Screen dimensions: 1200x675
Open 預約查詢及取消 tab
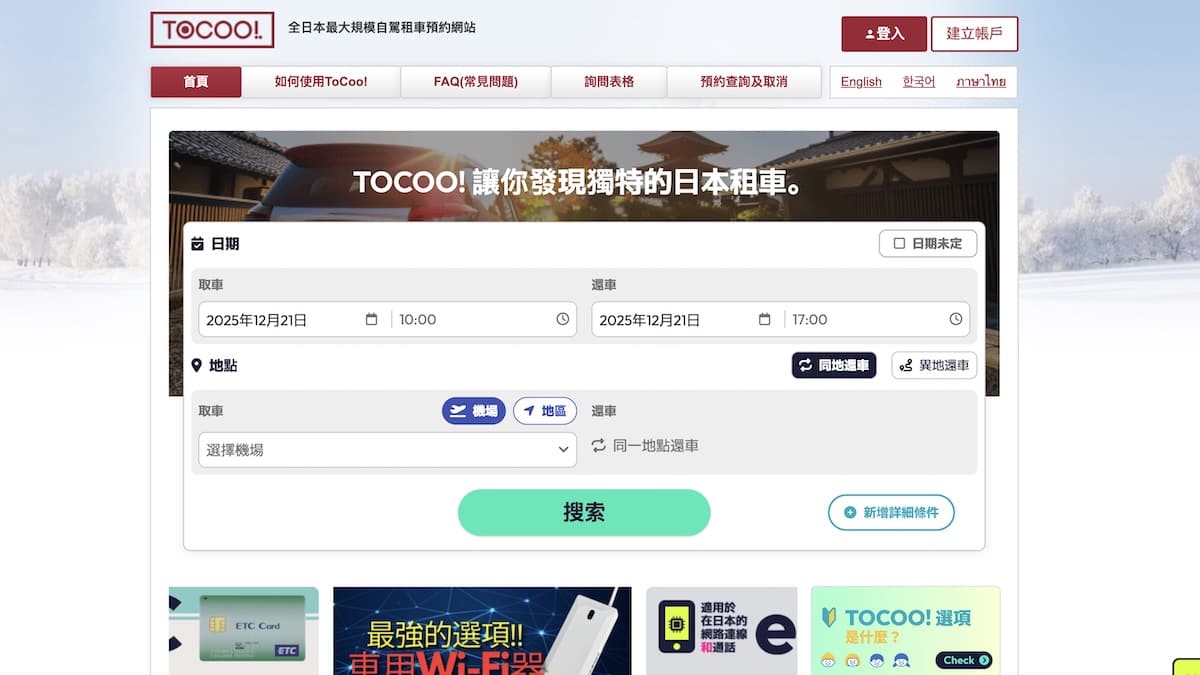(x=744, y=82)
